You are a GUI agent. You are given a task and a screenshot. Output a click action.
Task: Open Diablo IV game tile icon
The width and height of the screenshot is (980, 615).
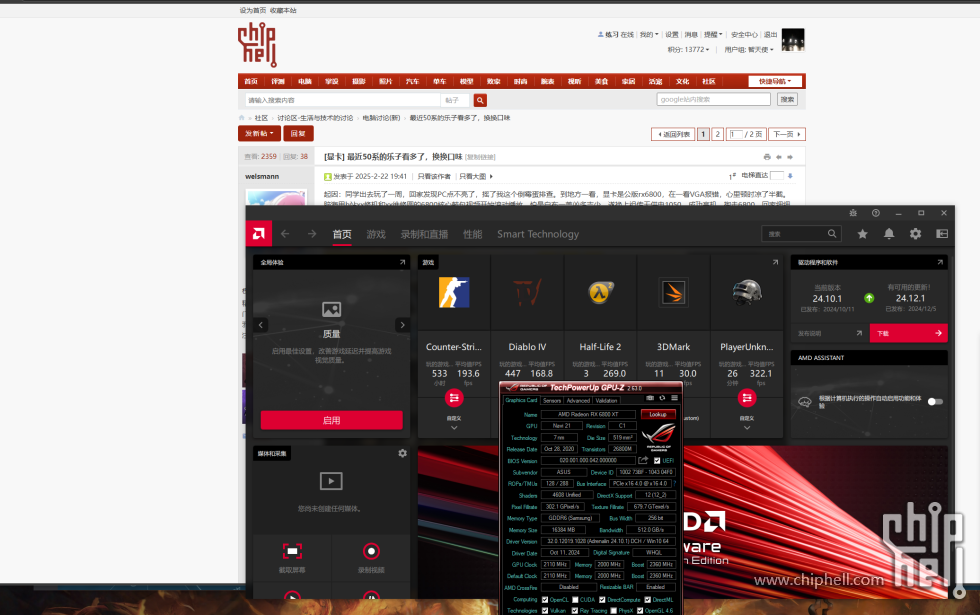click(527, 292)
